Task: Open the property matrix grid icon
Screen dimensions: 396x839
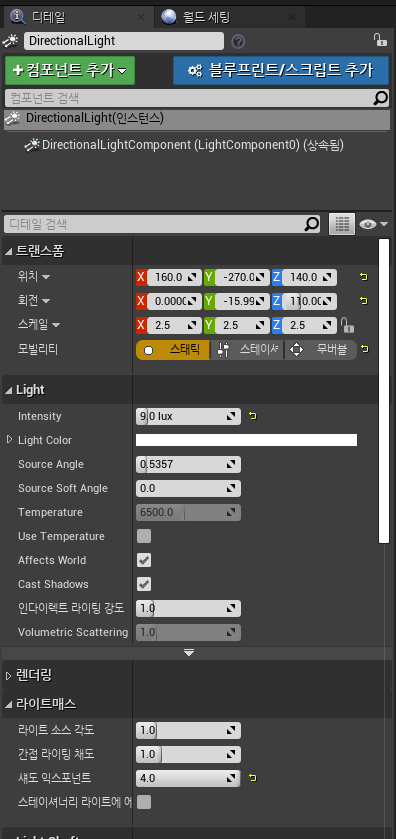Action: coord(342,225)
